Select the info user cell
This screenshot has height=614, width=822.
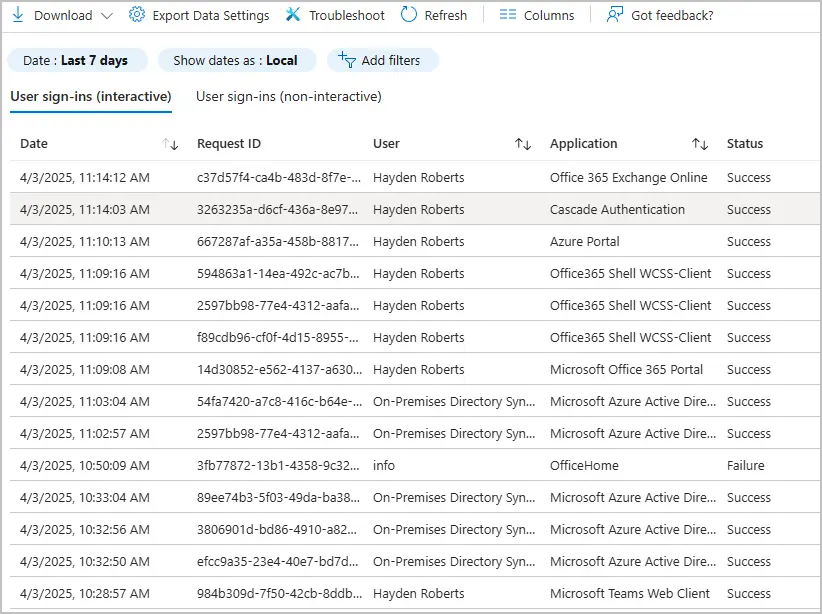[x=384, y=466]
